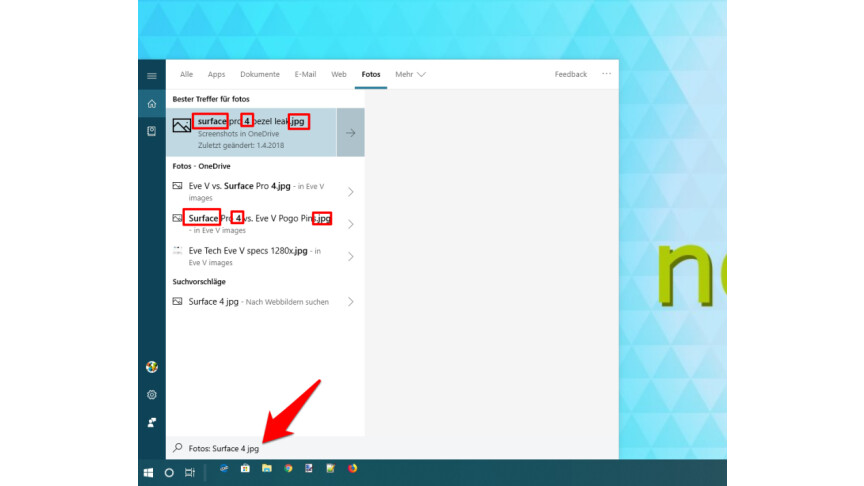Image resolution: width=864 pixels, height=486 pixels.
Task: Switch to the Alle tab
Action: pos(186,74)
